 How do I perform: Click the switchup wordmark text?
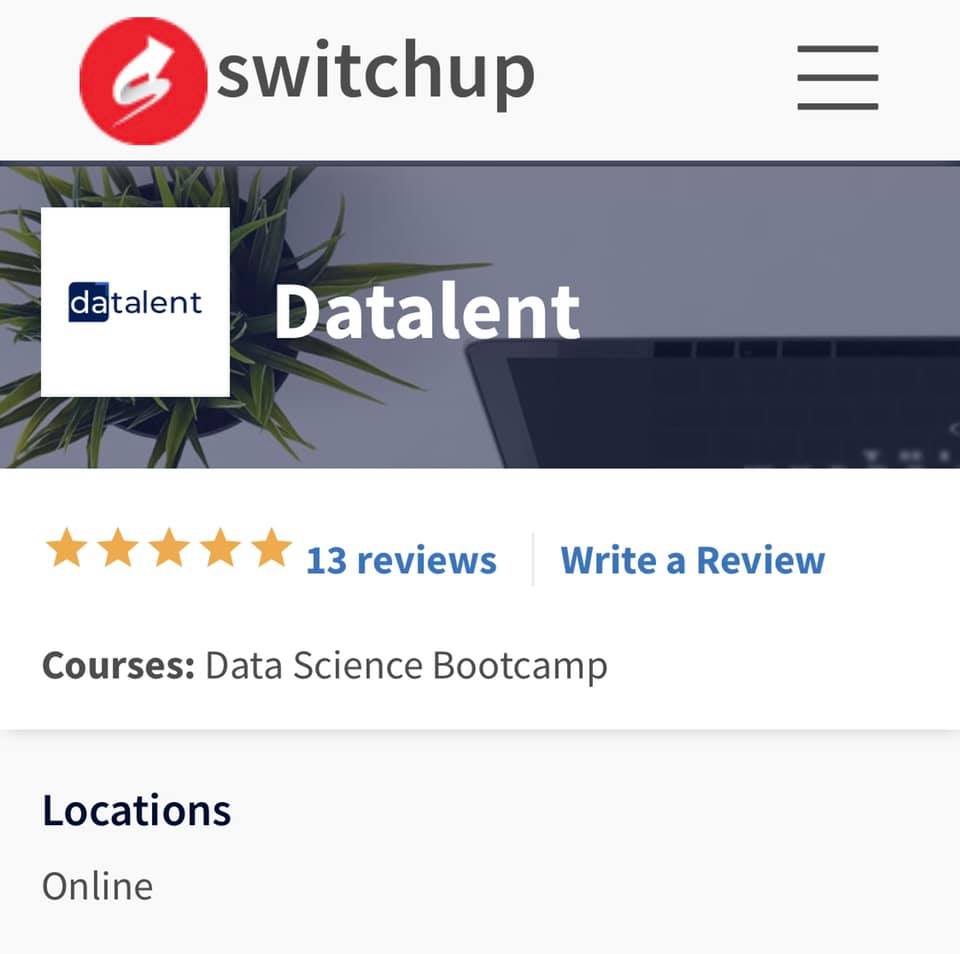376,73
